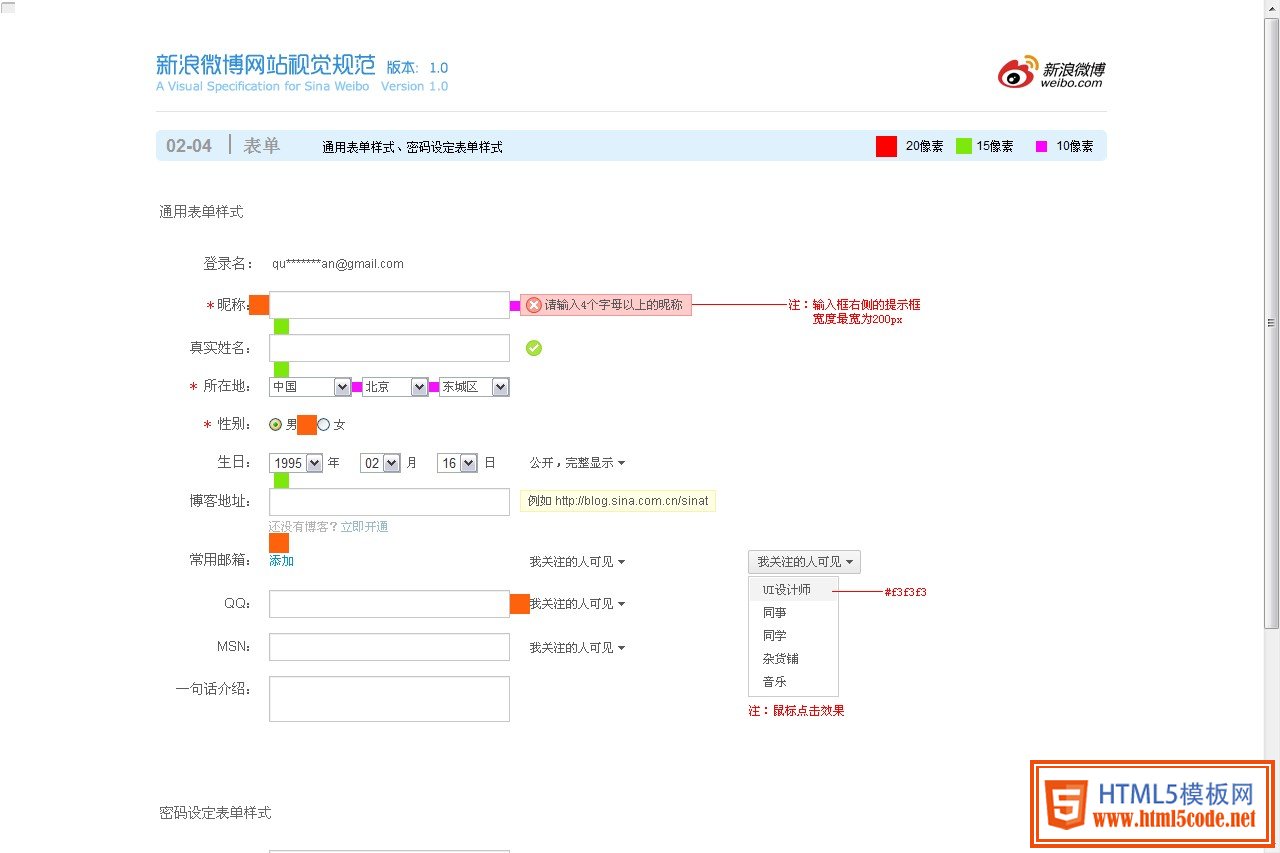Click the 例如 http://blog.sina.com.cn/sinat hint box

click(x=618, y=501)
